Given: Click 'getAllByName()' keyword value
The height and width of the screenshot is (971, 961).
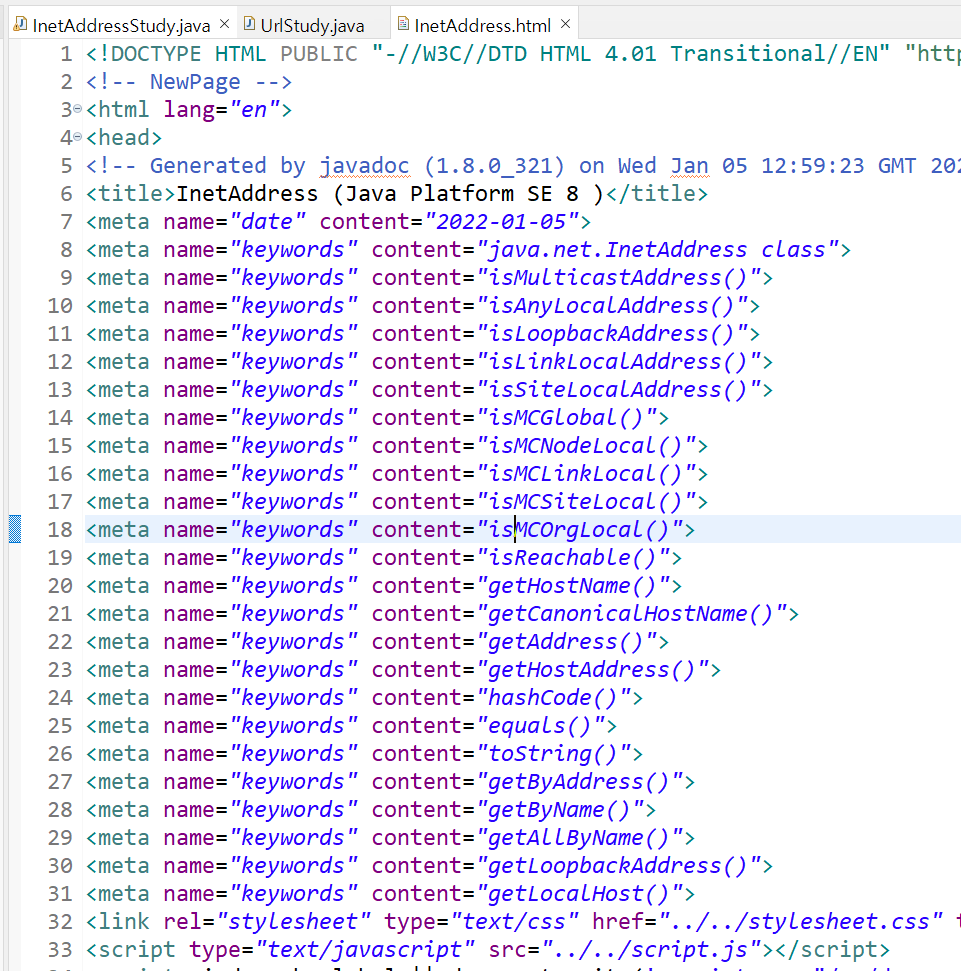Looking at the screenshot, I should coord(580,838).
